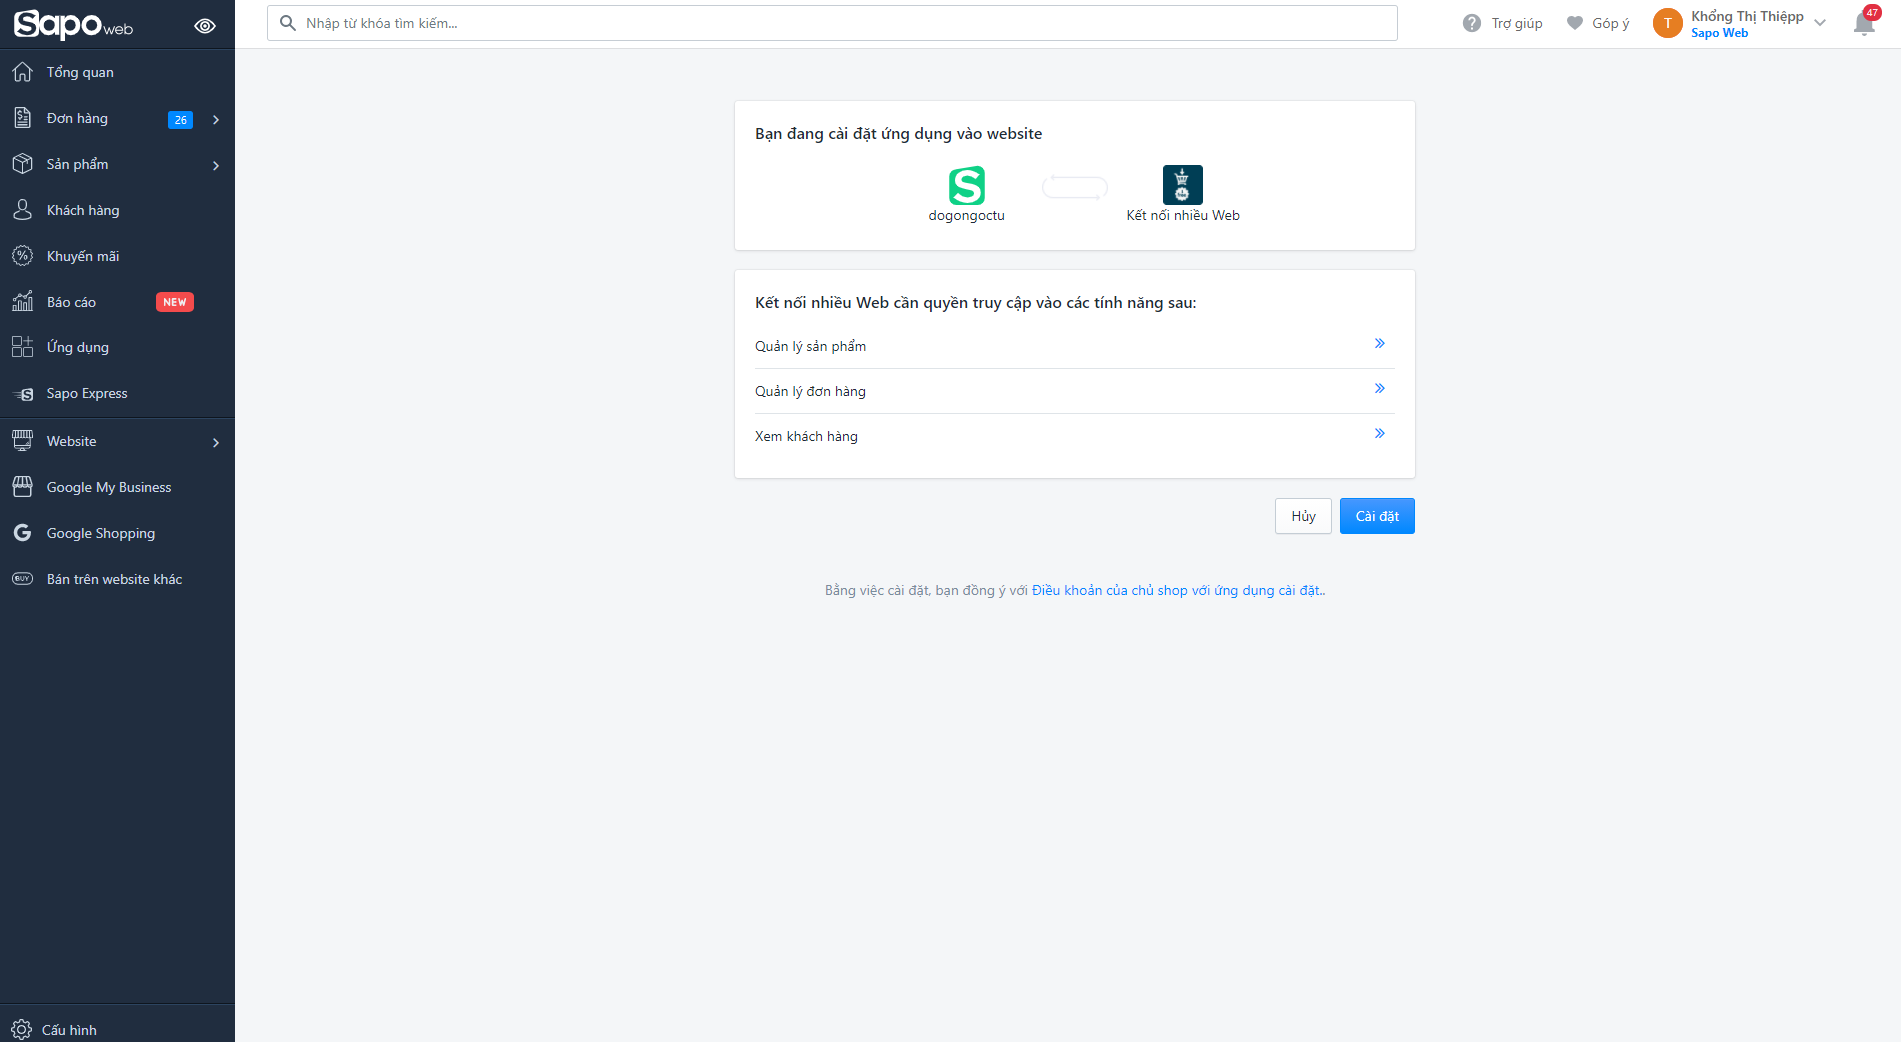Open the Điều khoản của chủ shop link
The image size is (1901, 1042).
(1179, 590)
